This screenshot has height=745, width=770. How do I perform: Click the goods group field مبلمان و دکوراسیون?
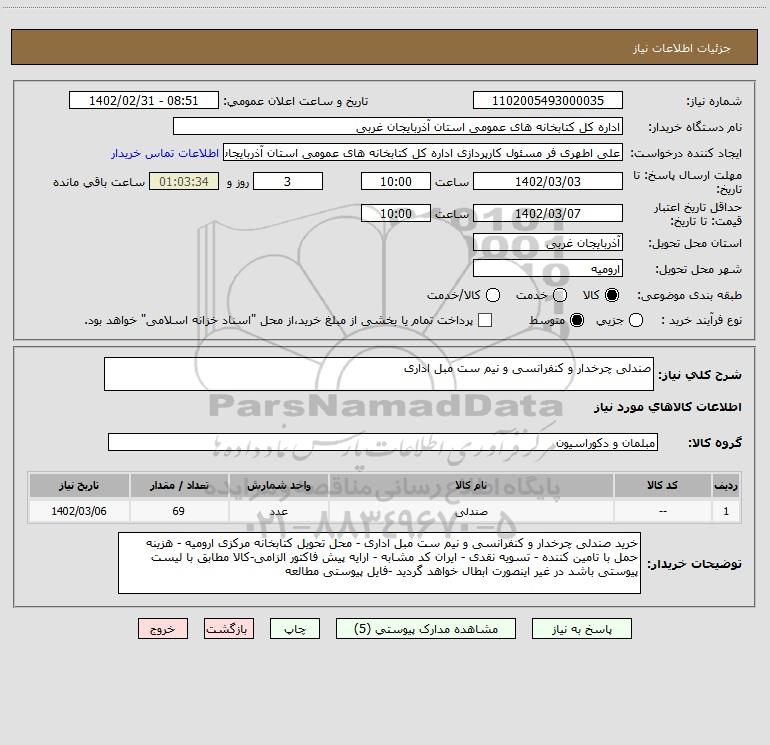tap(383, 442)
